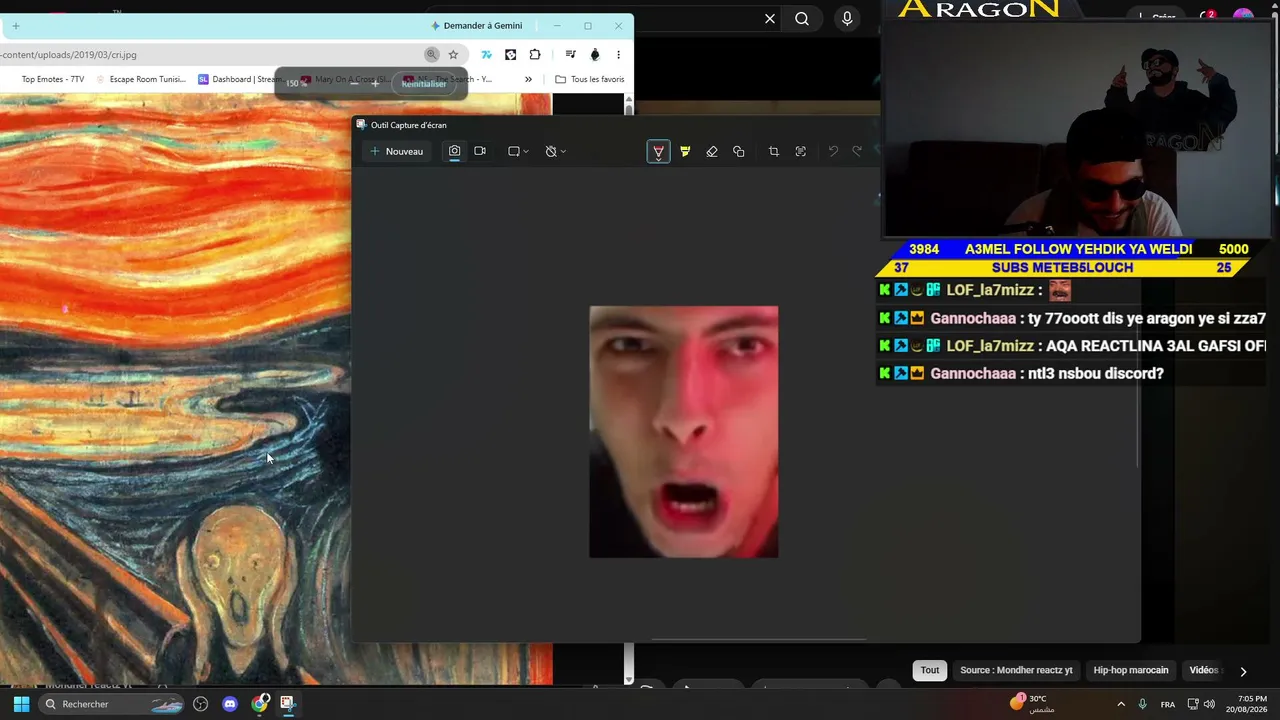Activate the image crop tool
This screenshot has height=720, width=1280.
point(773,151)
